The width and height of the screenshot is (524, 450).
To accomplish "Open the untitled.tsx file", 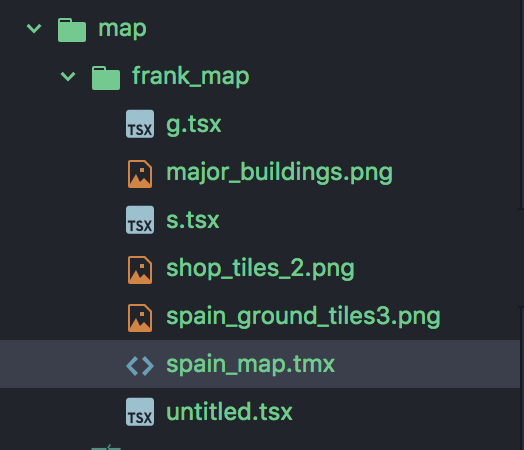I will pos(229,412).
